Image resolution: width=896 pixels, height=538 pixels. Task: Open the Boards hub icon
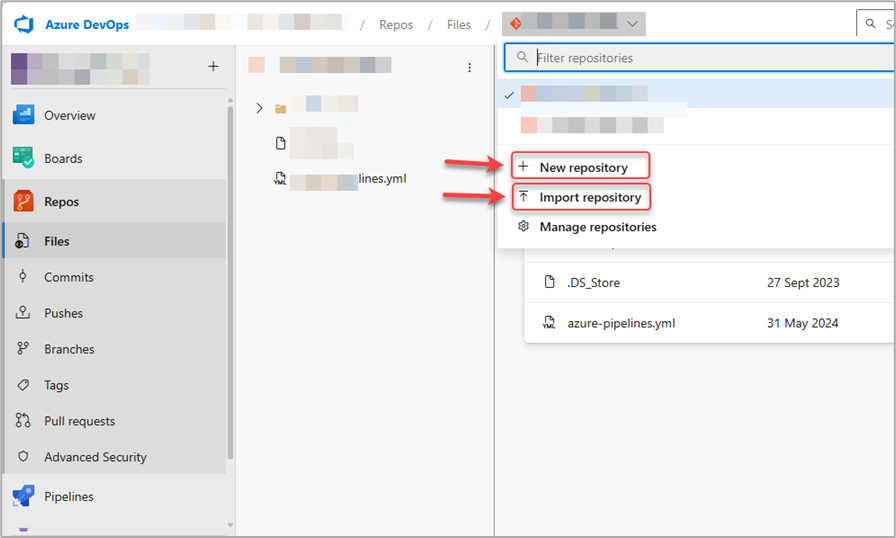[24, 158]
